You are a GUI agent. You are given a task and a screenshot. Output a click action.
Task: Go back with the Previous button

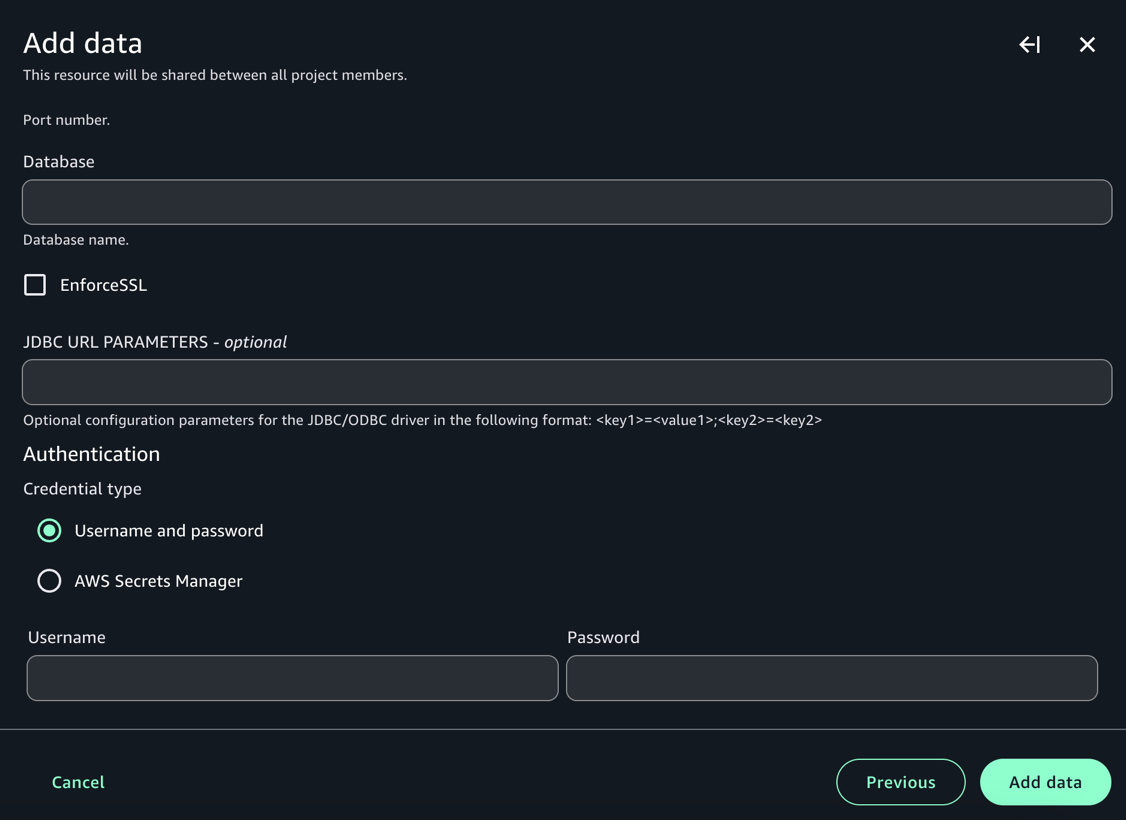click(x=900, y=782)
